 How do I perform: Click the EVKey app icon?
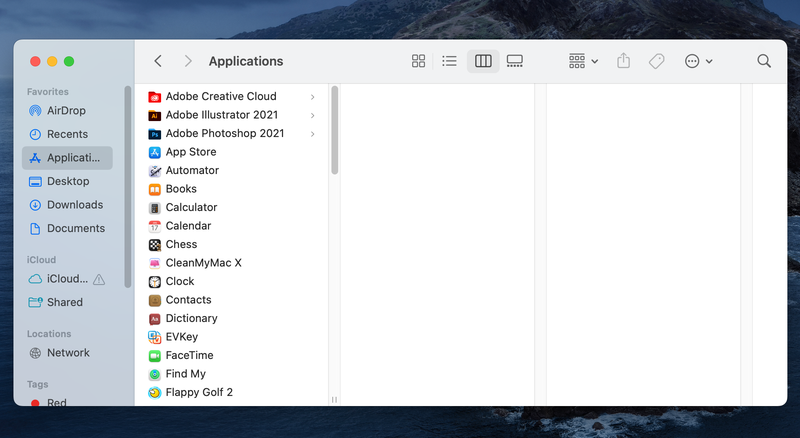[155, 337]
